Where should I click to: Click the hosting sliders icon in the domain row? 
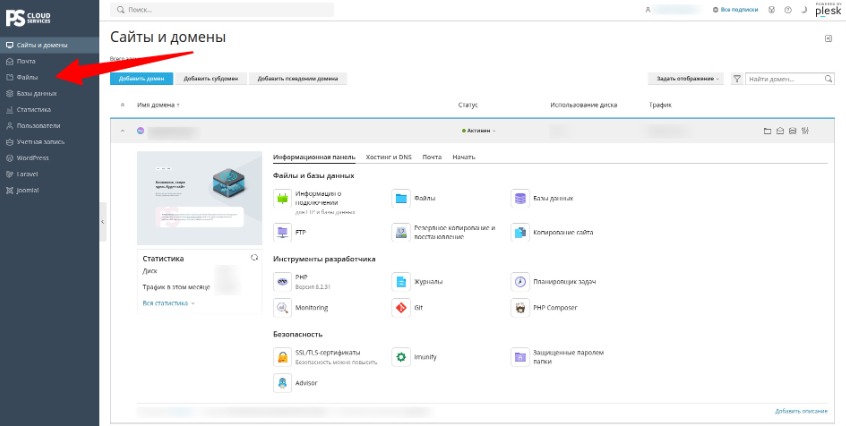pos(806,131)
